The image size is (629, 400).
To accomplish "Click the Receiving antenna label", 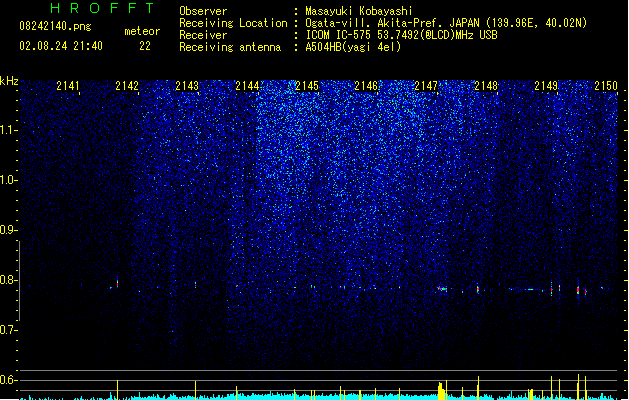I will pos(230,47).
